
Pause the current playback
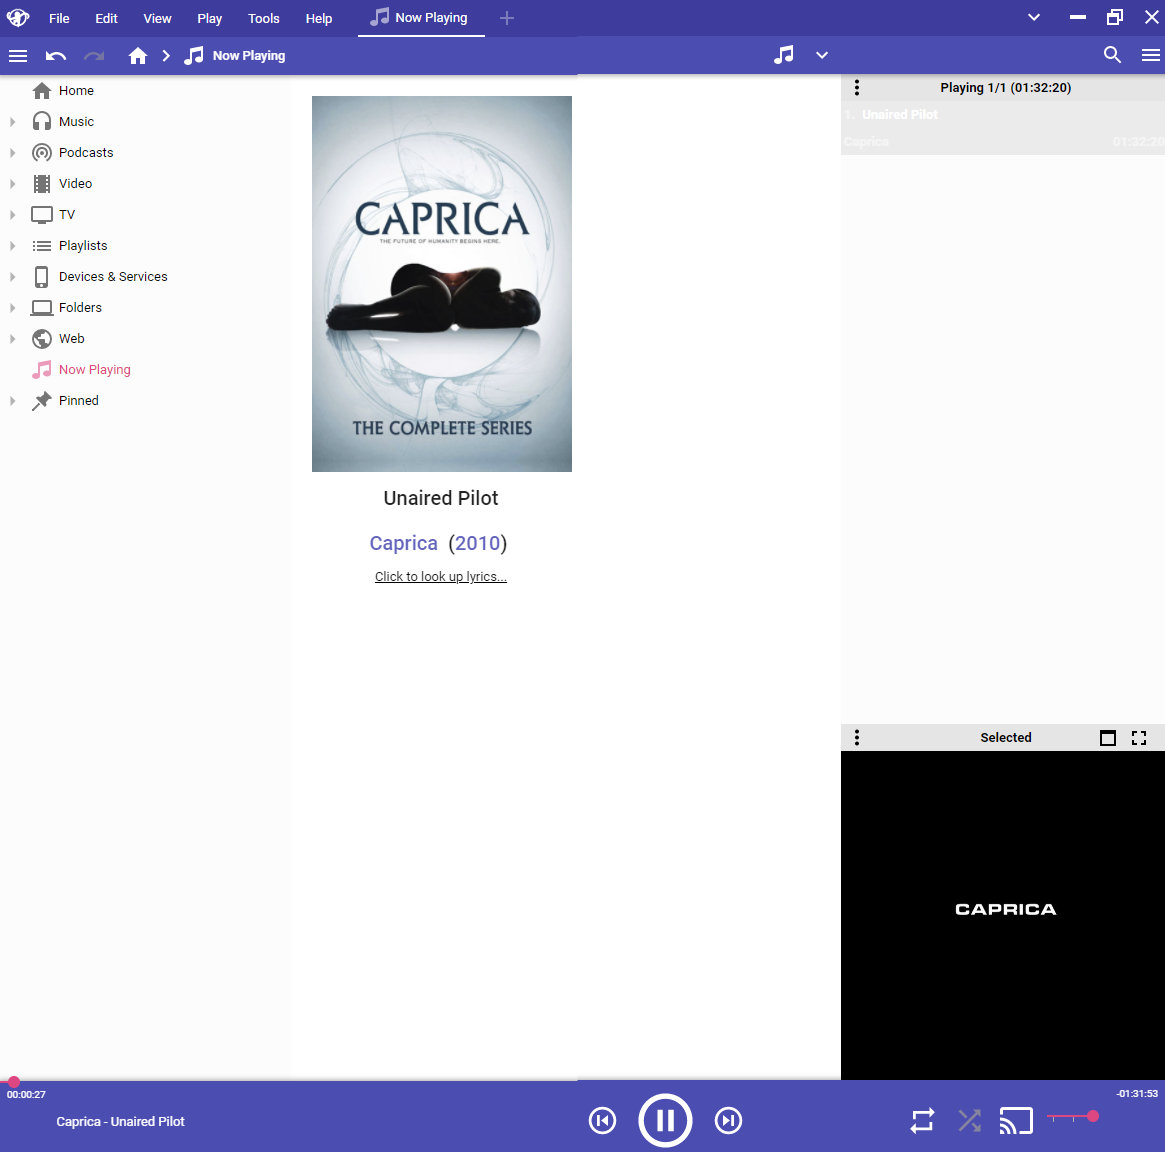tap(665, 1120)
